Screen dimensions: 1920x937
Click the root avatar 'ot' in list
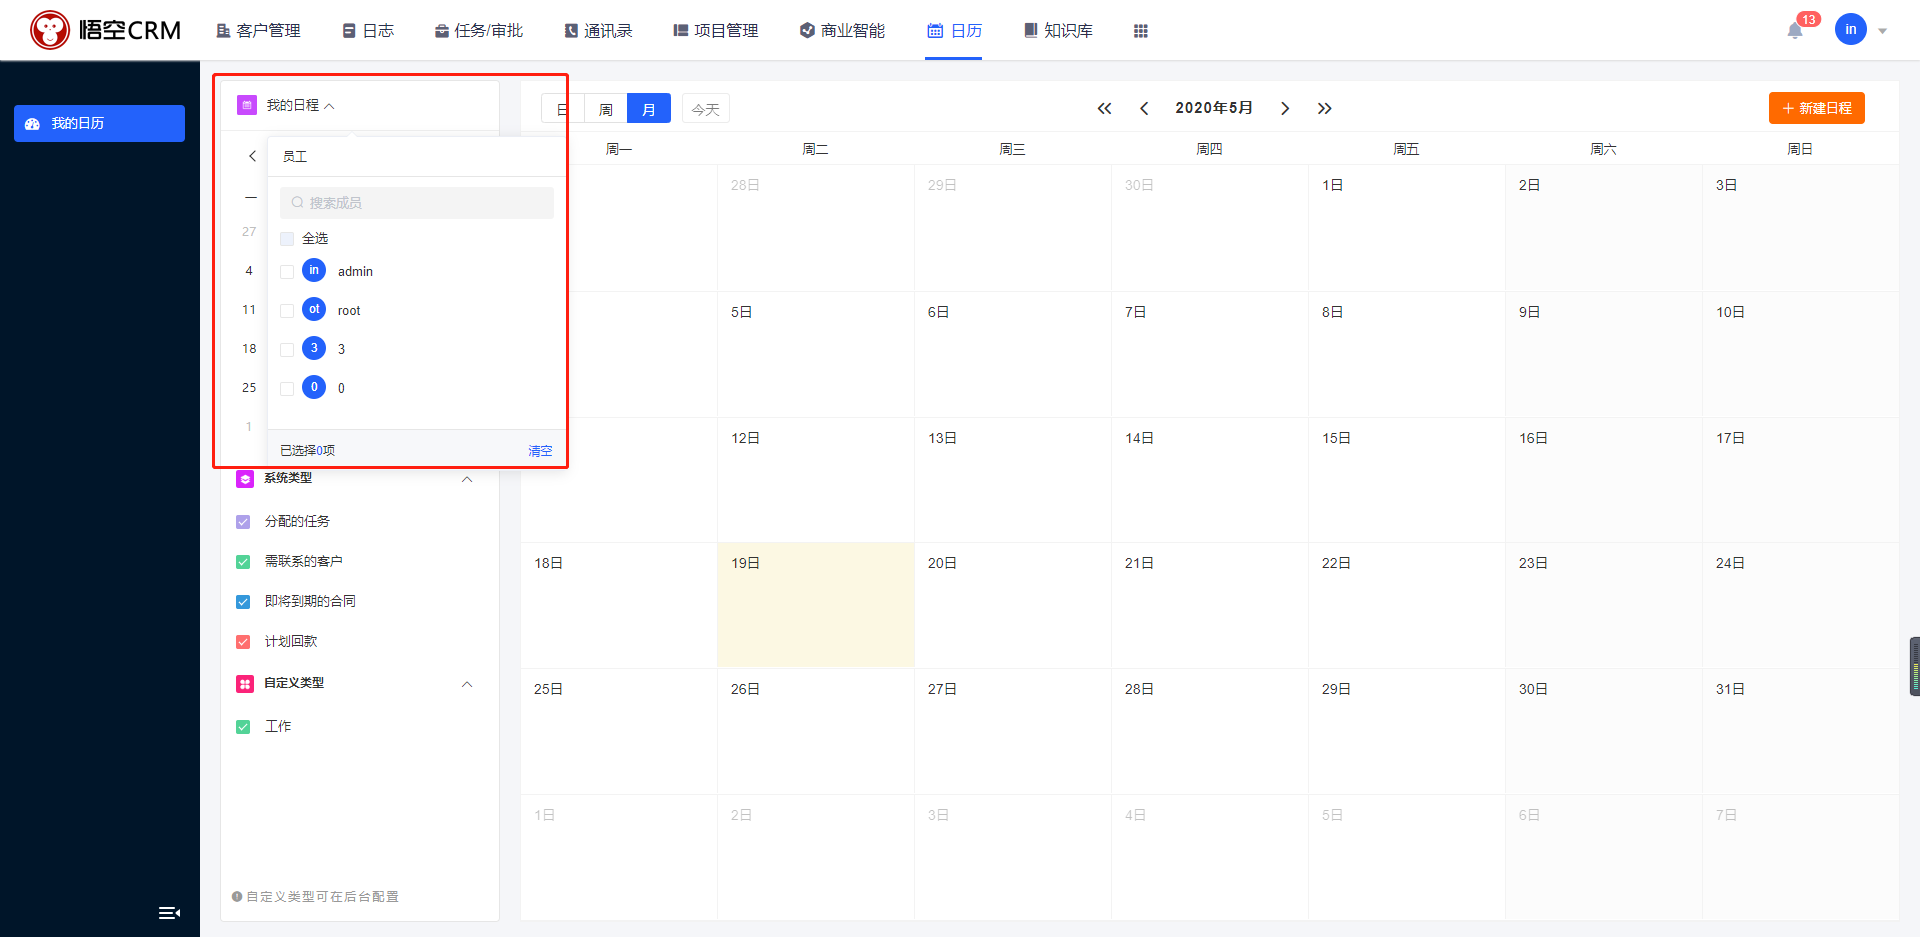pyautogui.click(x=314, y=309)
